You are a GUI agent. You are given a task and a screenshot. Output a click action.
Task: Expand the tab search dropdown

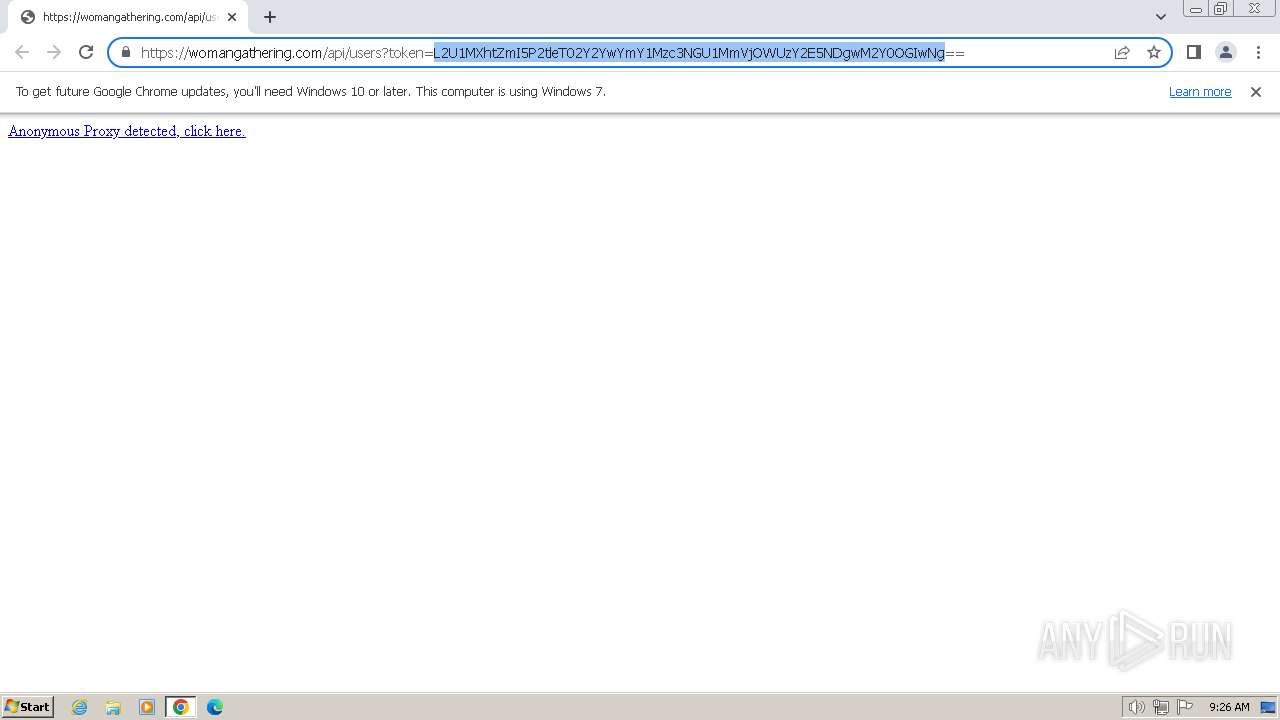pos(1161,17)
